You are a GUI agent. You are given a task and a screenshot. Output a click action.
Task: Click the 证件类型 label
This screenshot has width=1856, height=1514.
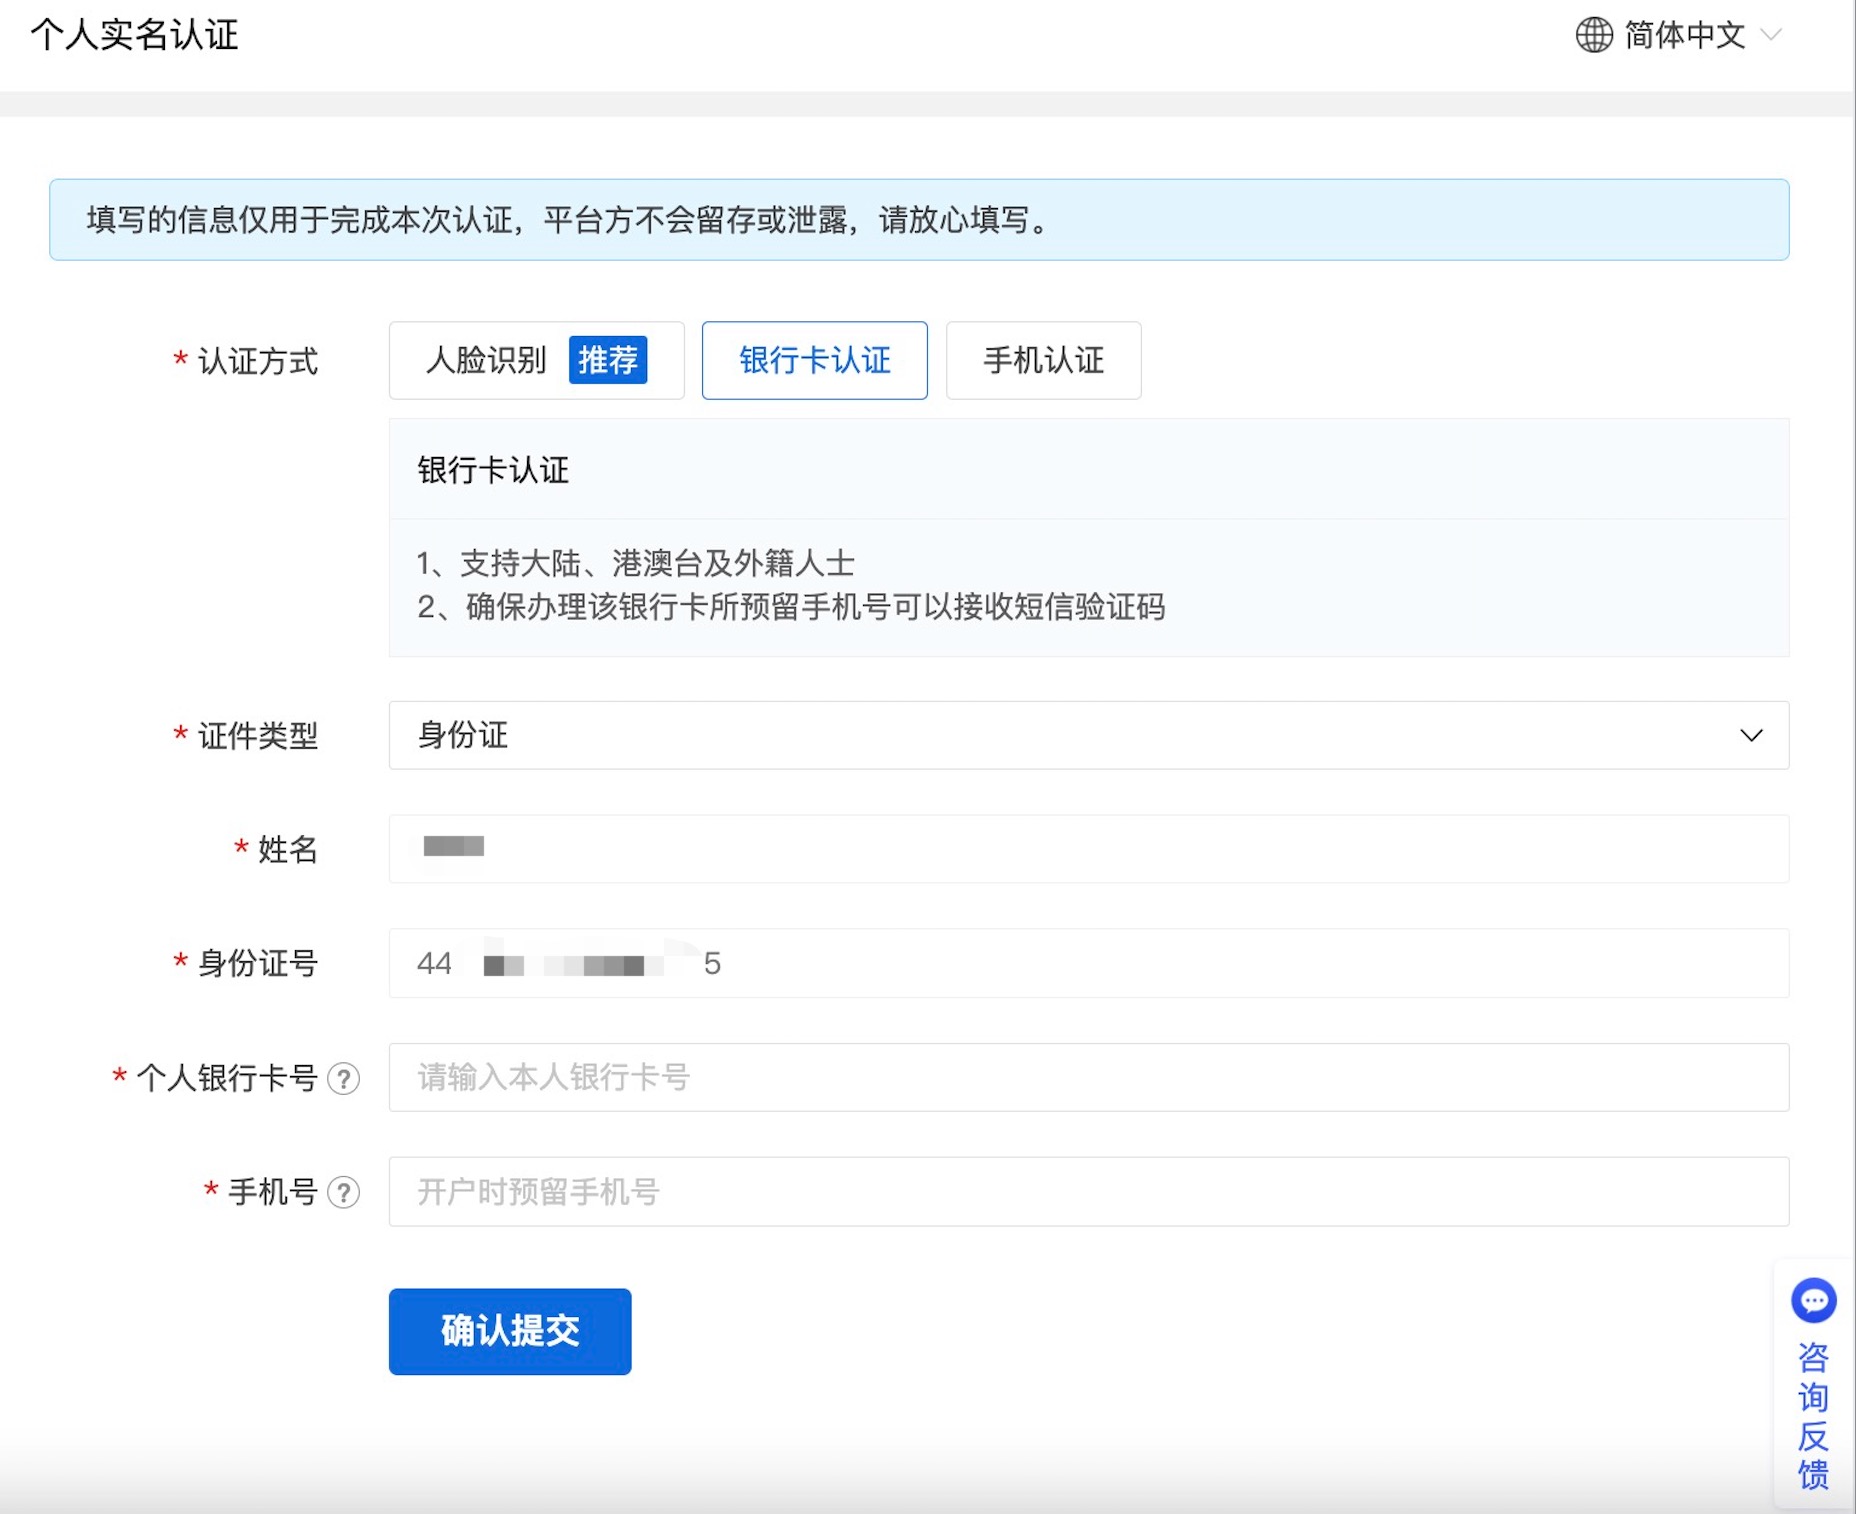click(x=258, y=736)
